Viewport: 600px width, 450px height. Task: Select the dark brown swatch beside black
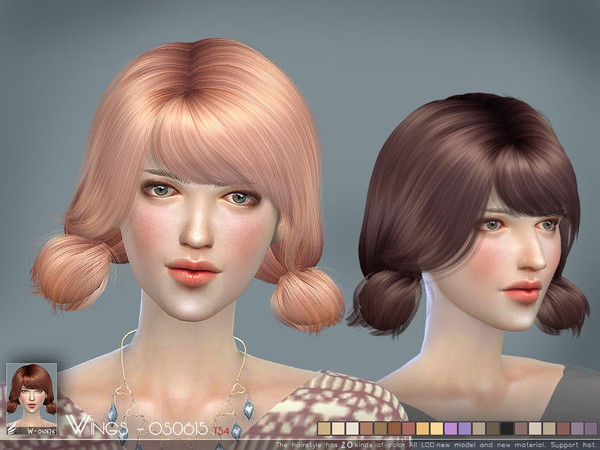(x=493, y=428)
